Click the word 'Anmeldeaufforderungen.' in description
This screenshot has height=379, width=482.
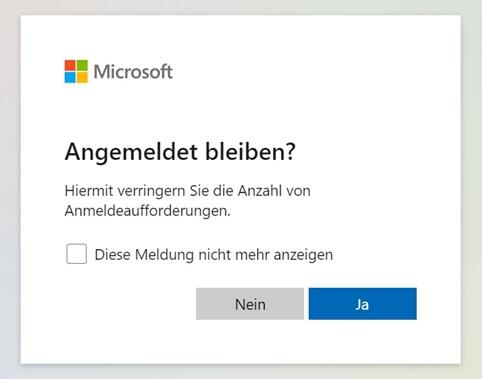click(147, 211)
